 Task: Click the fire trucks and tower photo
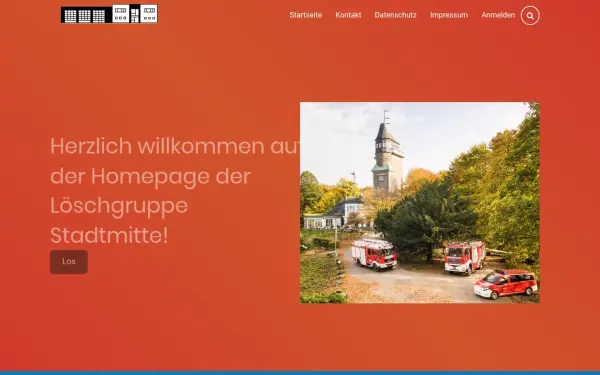(x=420, y=202)
